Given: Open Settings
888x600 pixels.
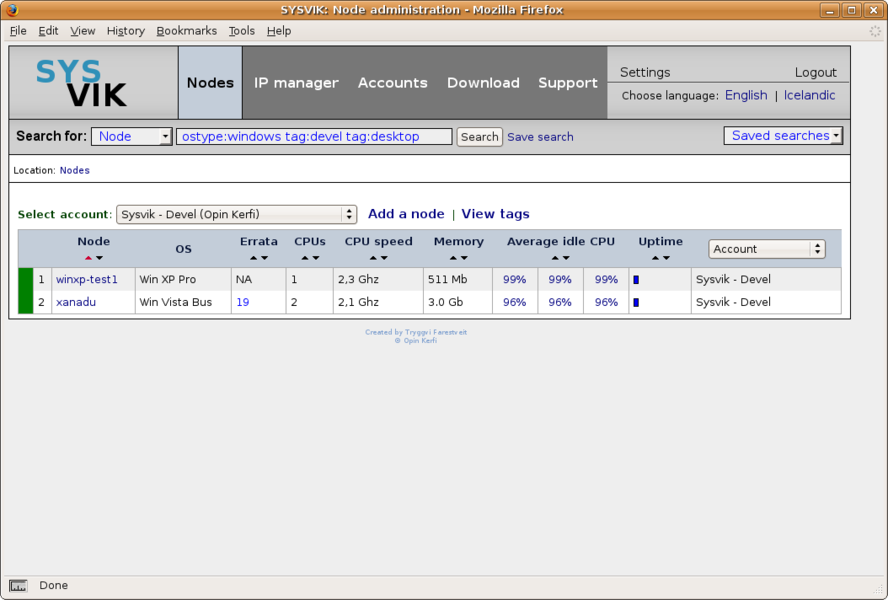Looking at the screenshot, I should tap(645, 72).
